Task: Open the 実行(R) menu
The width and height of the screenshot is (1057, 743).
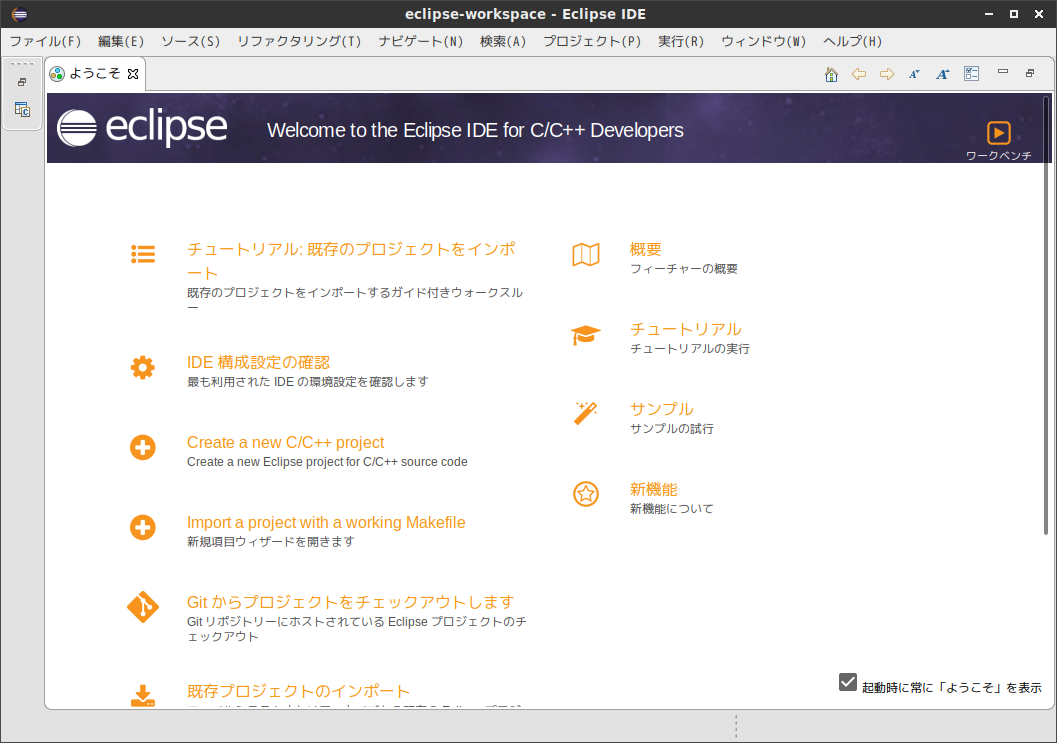Action: point(681,42)
